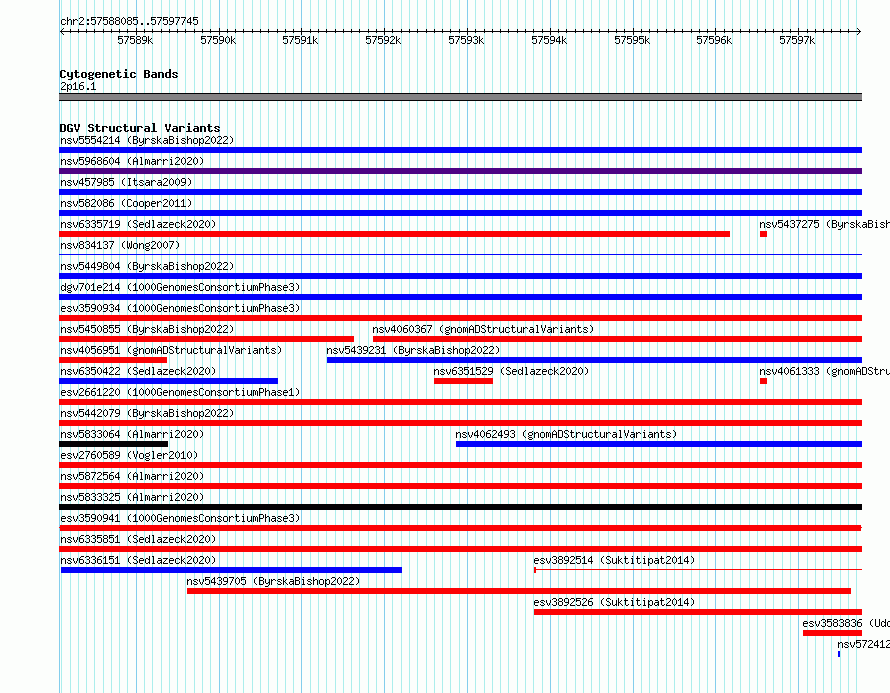Click the nsv4060367 (gnomADStructuralVariants) label
The width and height of the screenshot is (890, 693).
pos(483,329)
